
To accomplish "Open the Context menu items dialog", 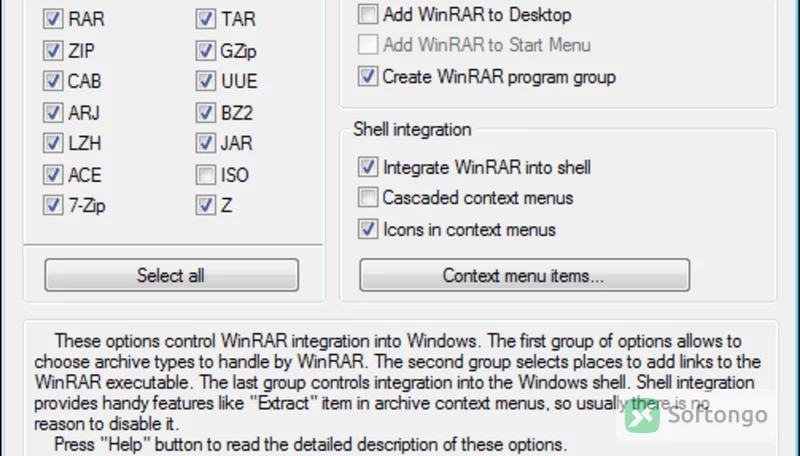I will tap(524, 275).
